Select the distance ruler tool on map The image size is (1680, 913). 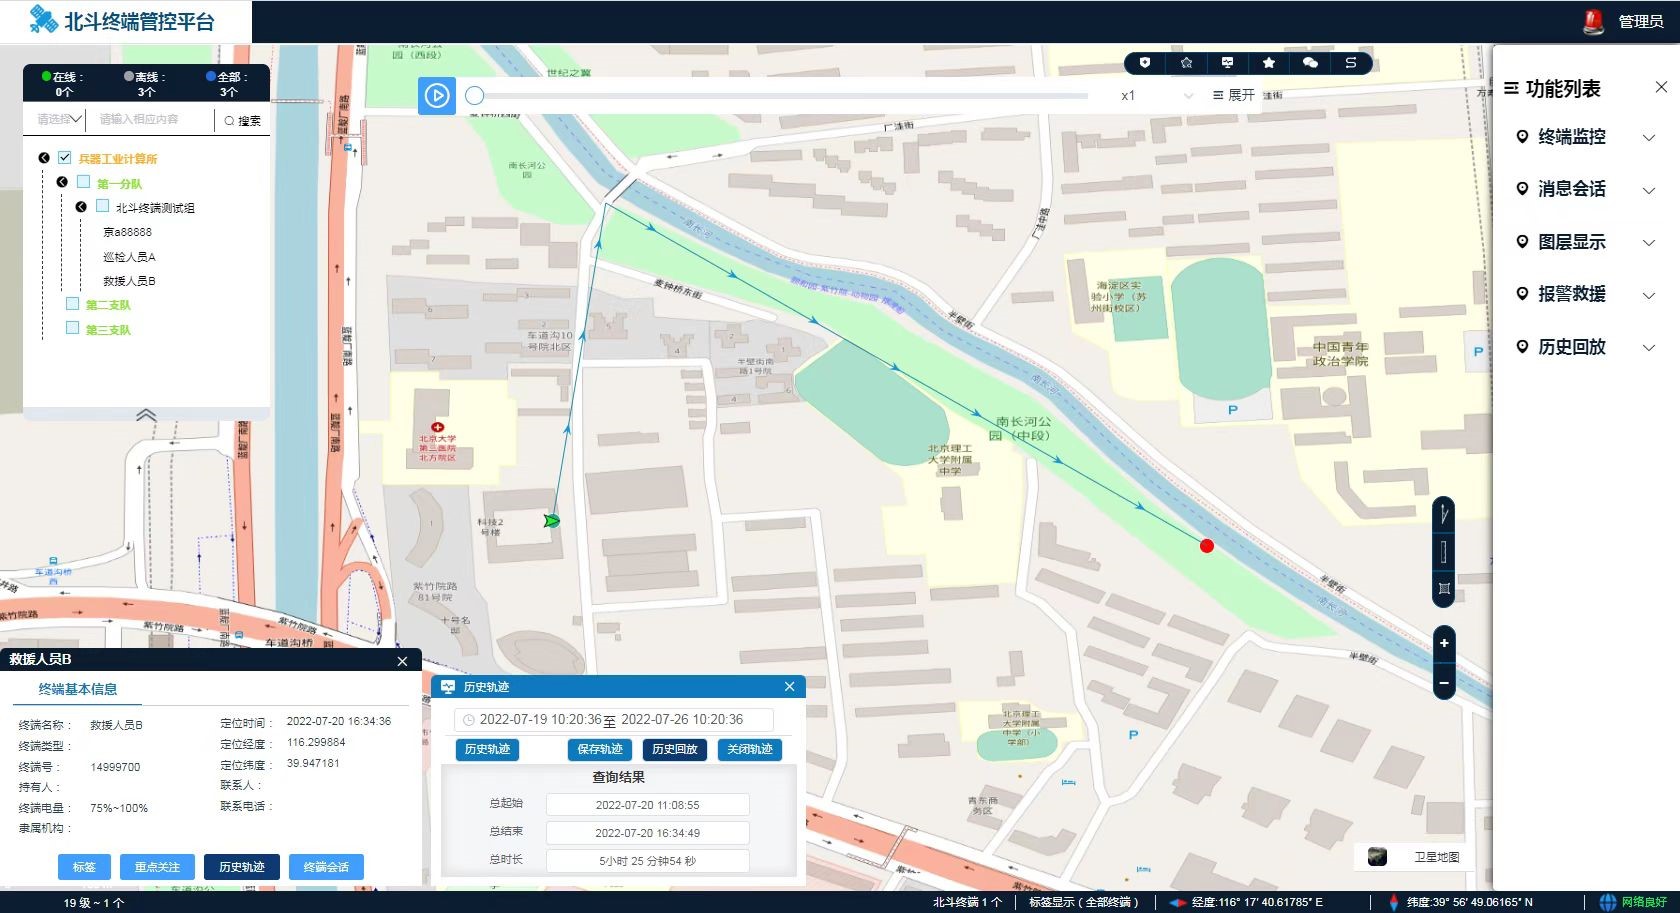click(x=1444, y=552)
